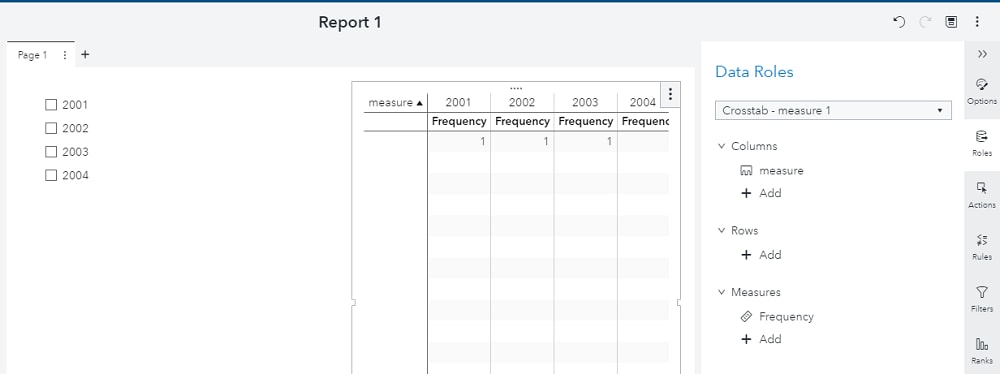Check the 2001 checkbox
Screen dimensions: 1000x374
tap(51, 105)
